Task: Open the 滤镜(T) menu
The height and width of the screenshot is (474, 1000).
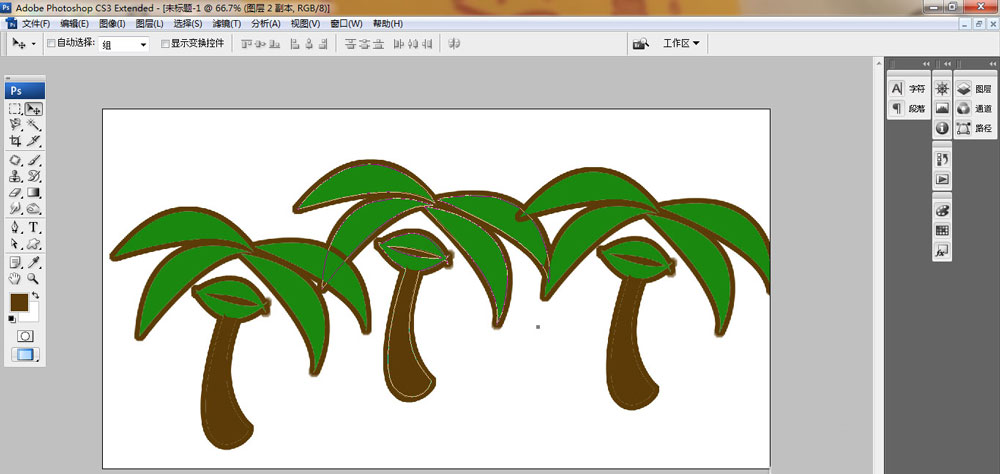Action: (227, 23)
